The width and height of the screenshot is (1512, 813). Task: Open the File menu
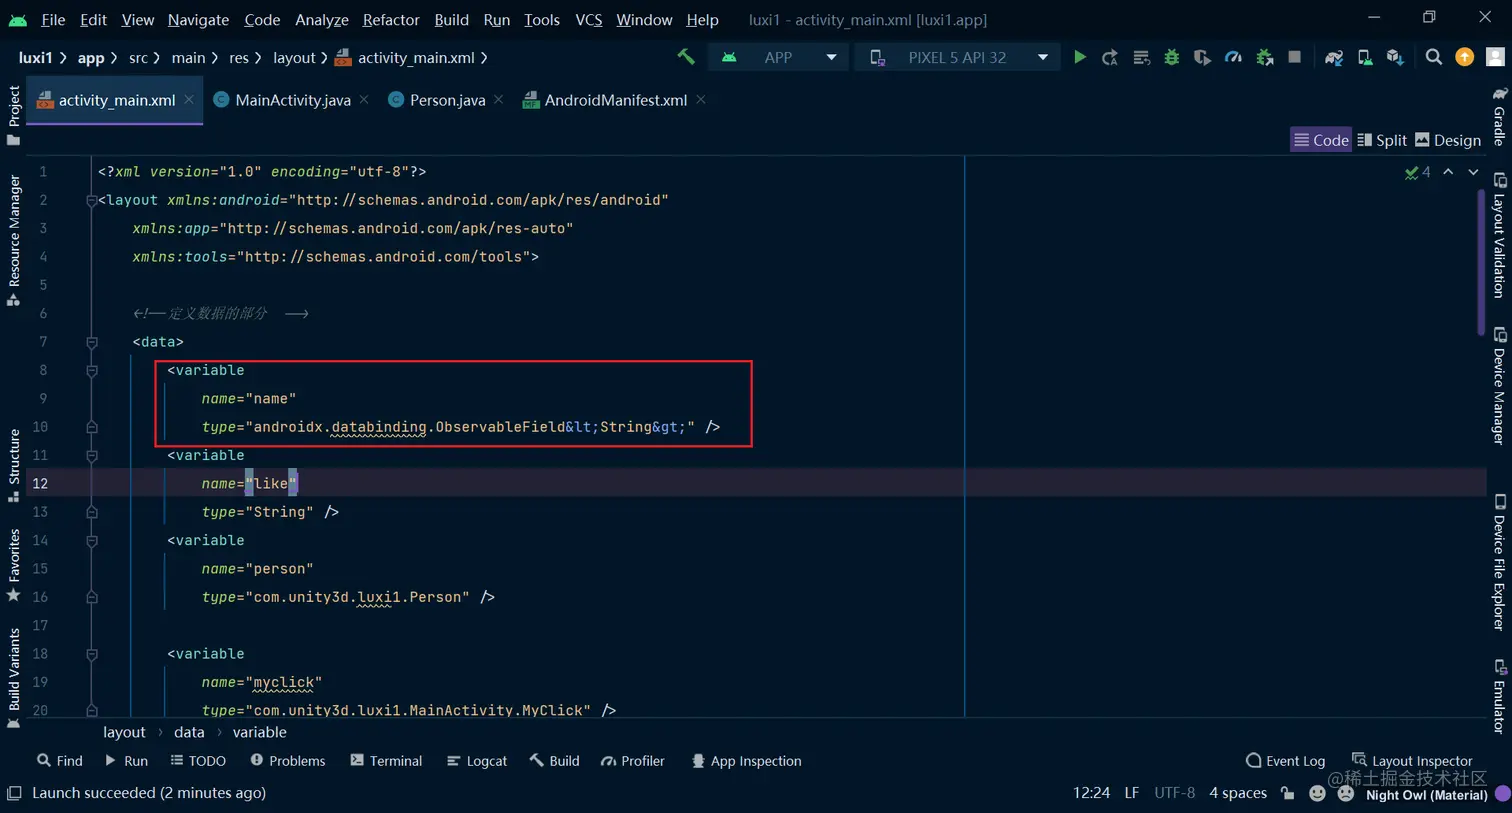click(53, 20)
